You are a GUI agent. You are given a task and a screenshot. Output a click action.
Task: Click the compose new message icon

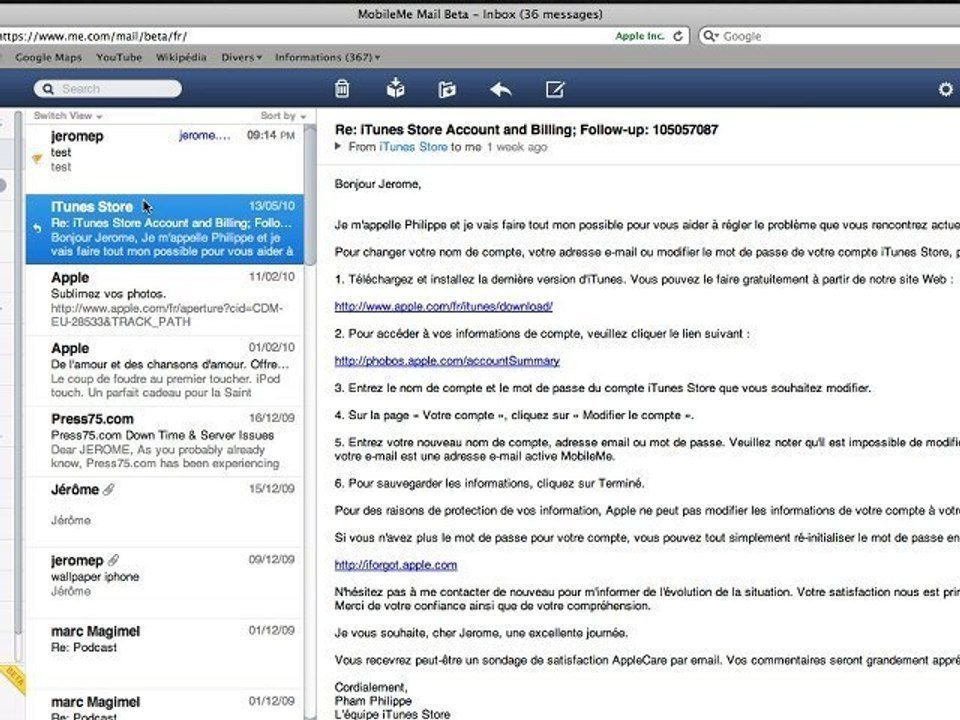tap(555, 89)
